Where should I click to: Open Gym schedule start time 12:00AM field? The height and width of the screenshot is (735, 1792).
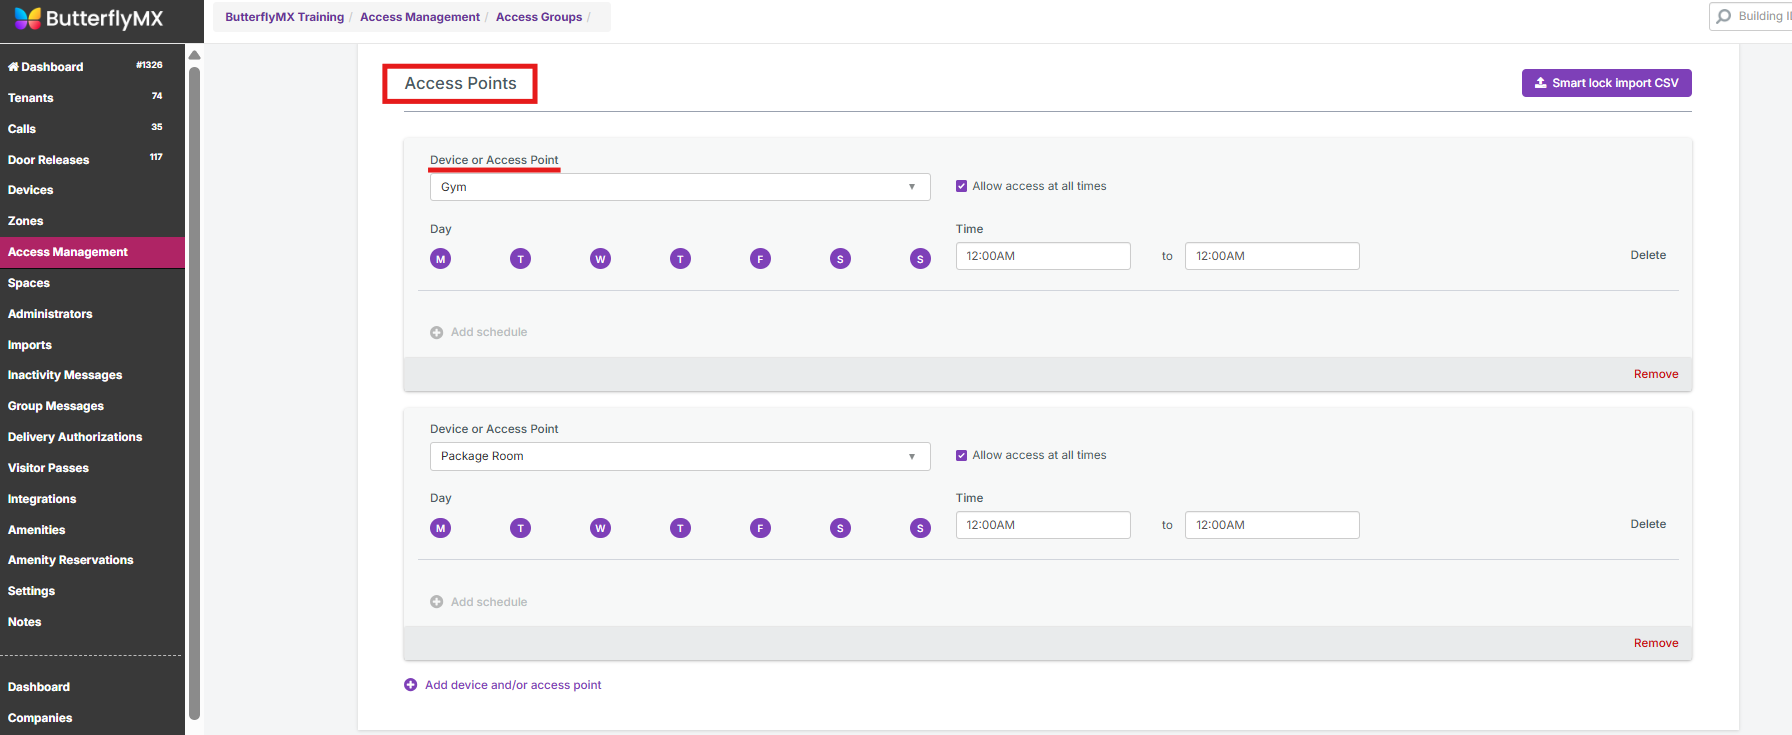pos(1042,256)
